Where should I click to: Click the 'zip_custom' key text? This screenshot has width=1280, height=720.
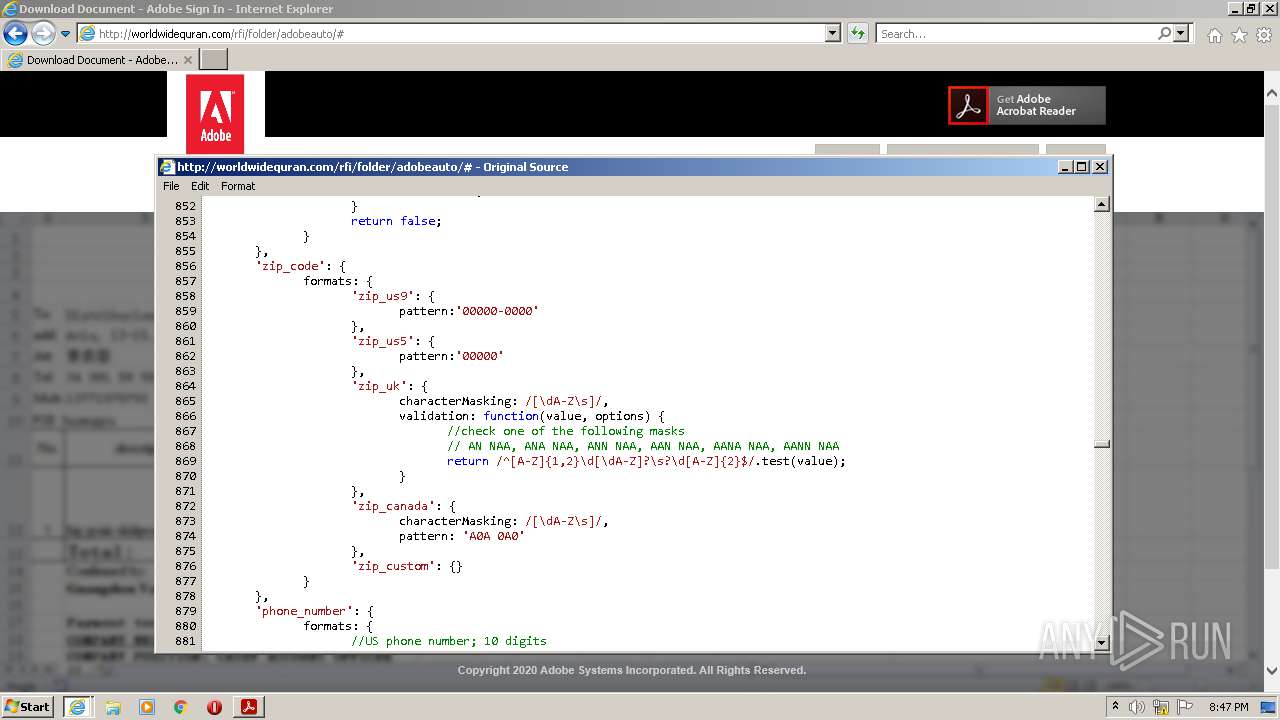pos(393,566)
